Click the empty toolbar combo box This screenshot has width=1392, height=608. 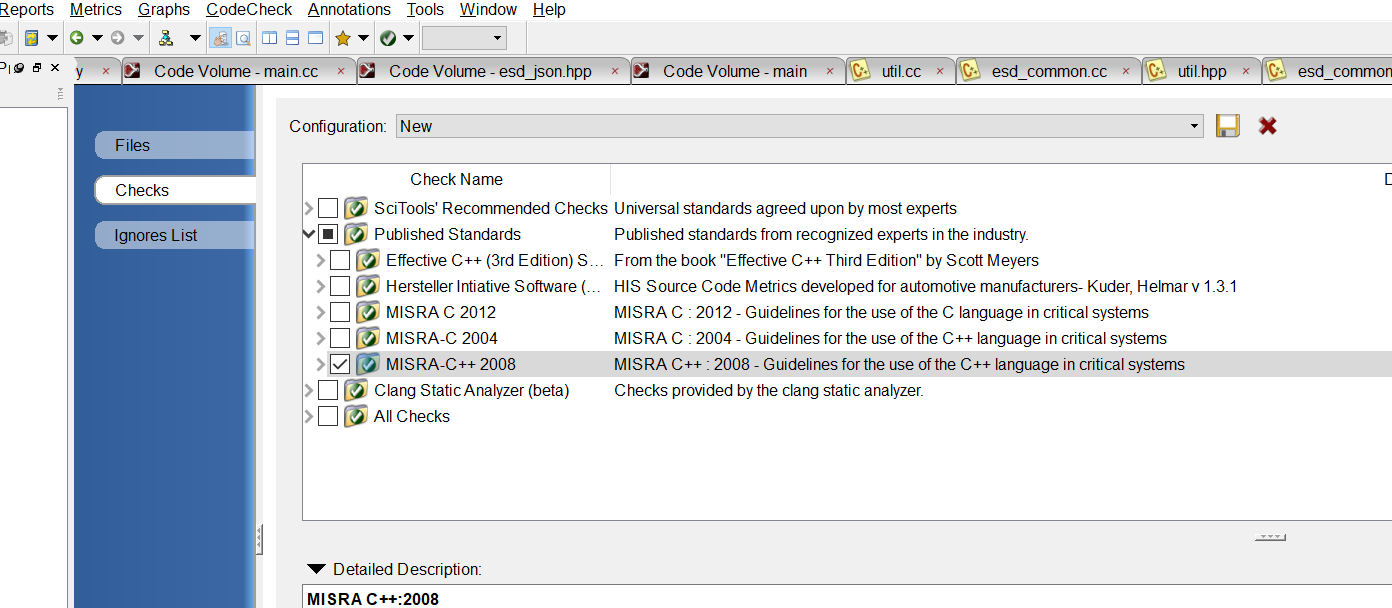coord(464,38)
